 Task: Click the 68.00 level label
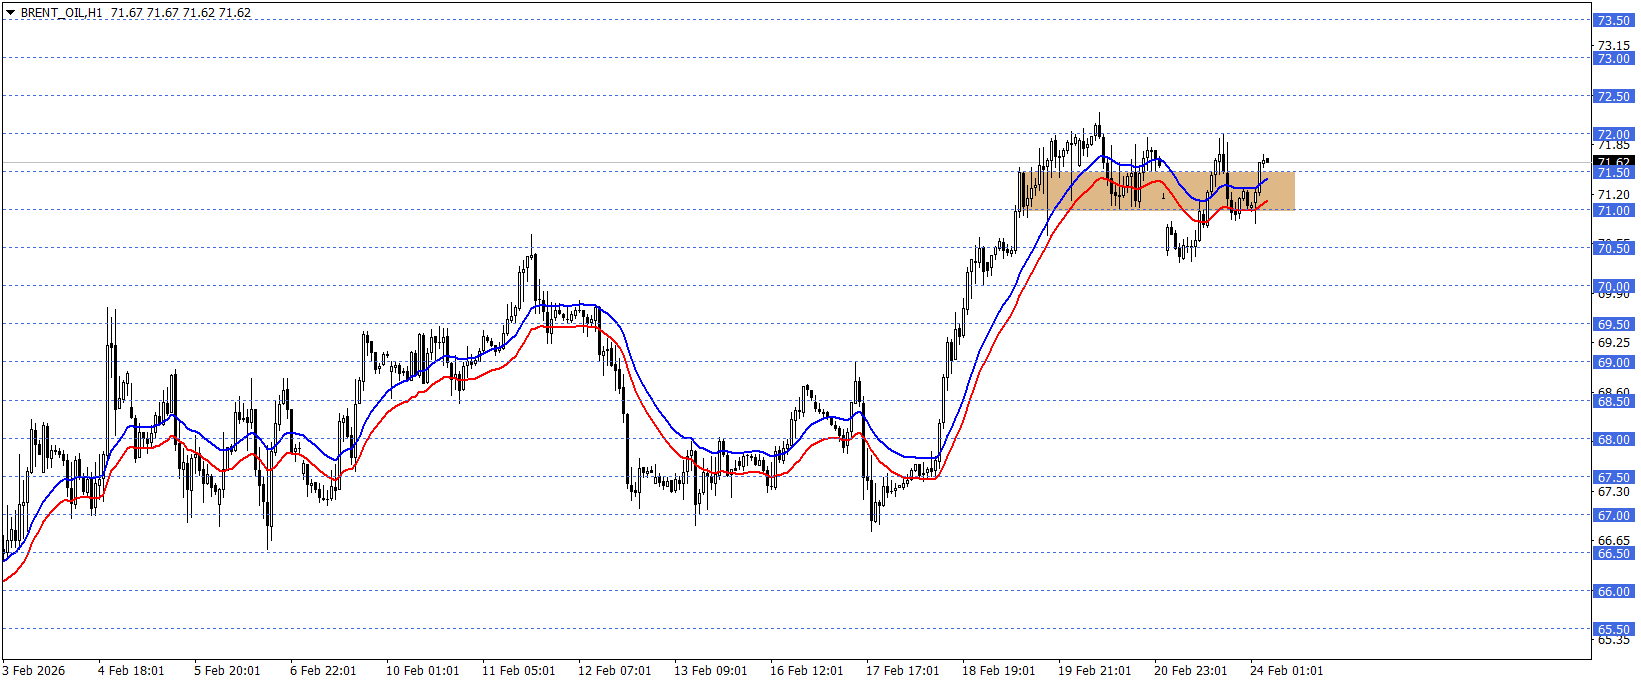click(x=1613, y=439)
